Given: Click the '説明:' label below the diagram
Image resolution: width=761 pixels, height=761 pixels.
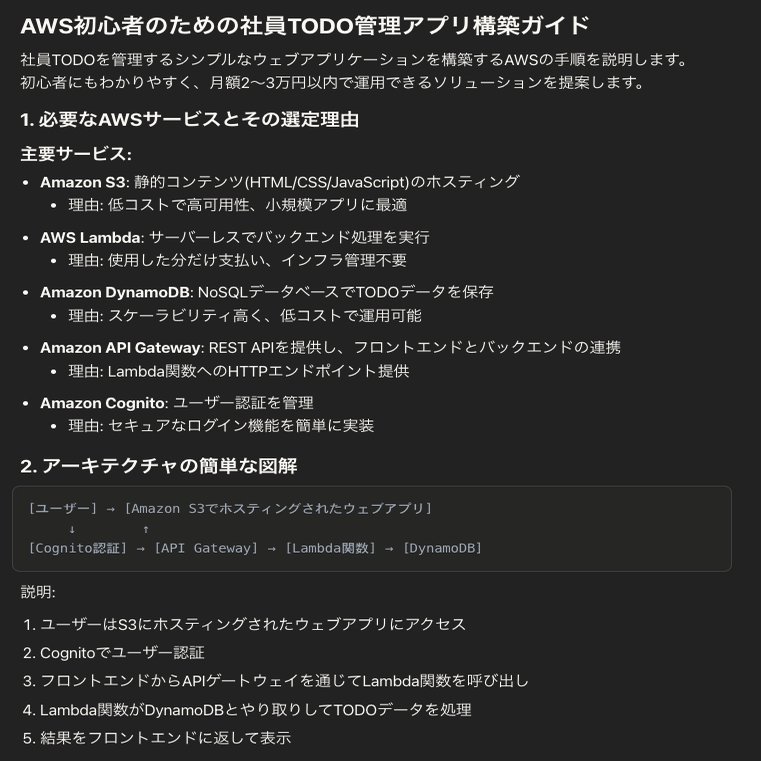Looking at the screenshot, I should [38, 592].
